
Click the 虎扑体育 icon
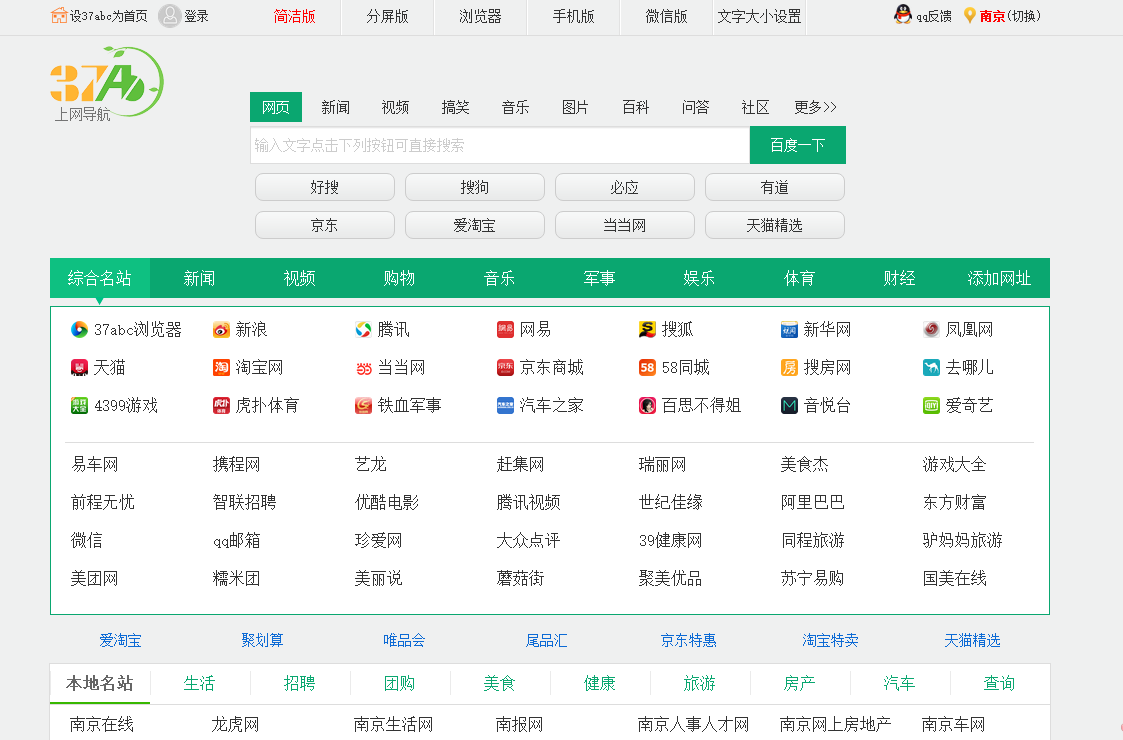click(x=221, y=405)
